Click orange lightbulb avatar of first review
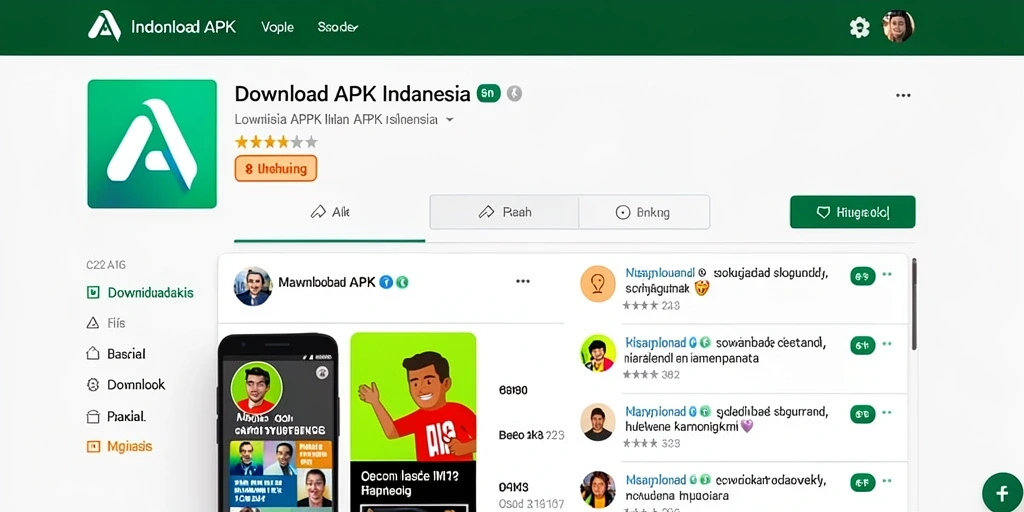 [598, 283]
